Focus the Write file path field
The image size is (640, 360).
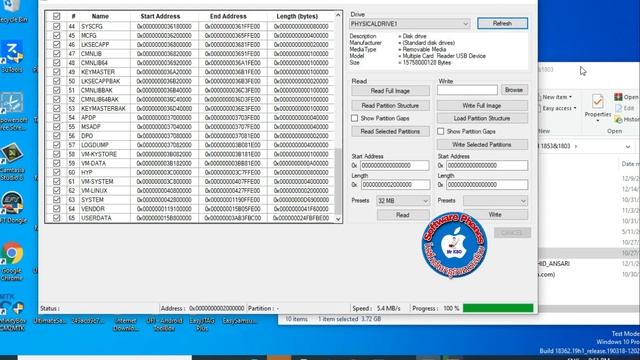pos(467,90)
